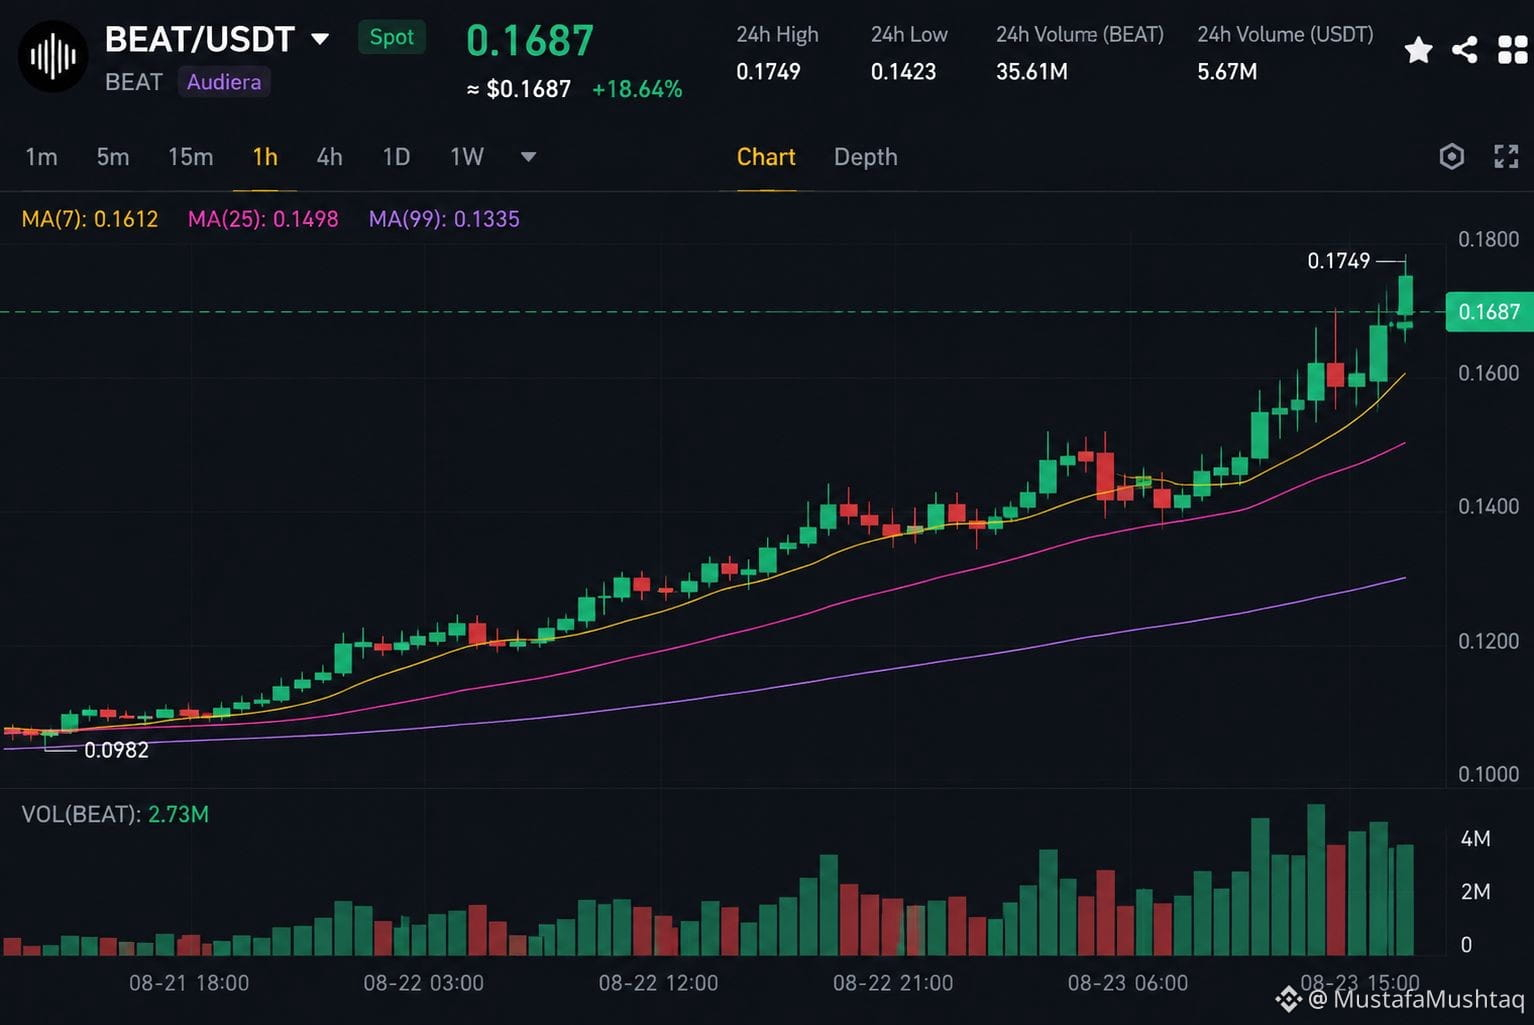Select the 1h interval
The width and height of the screenshot is (1534, 1025).
click(x=265, y=157)
